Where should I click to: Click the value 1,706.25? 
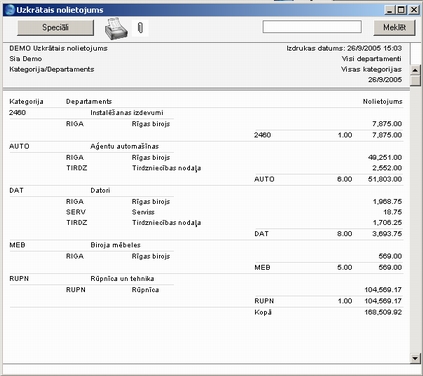387,223
